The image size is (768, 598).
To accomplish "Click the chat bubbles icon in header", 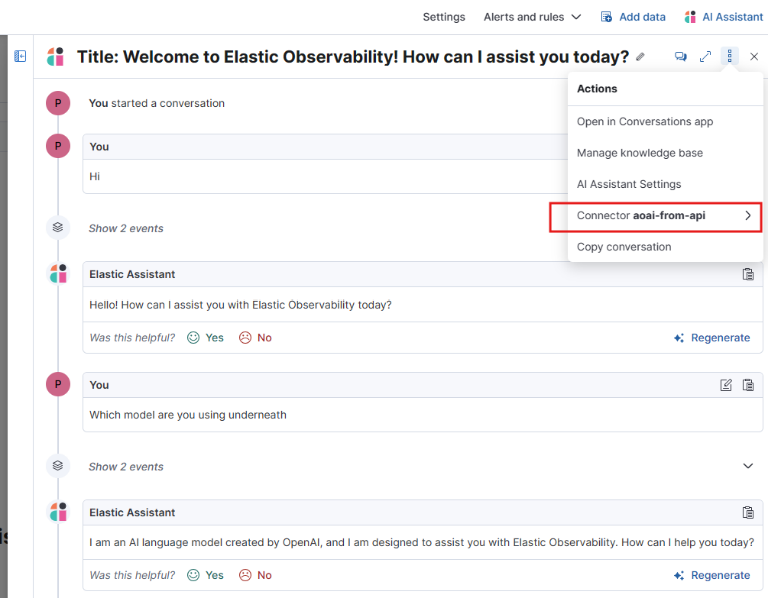I will (681, 57).
